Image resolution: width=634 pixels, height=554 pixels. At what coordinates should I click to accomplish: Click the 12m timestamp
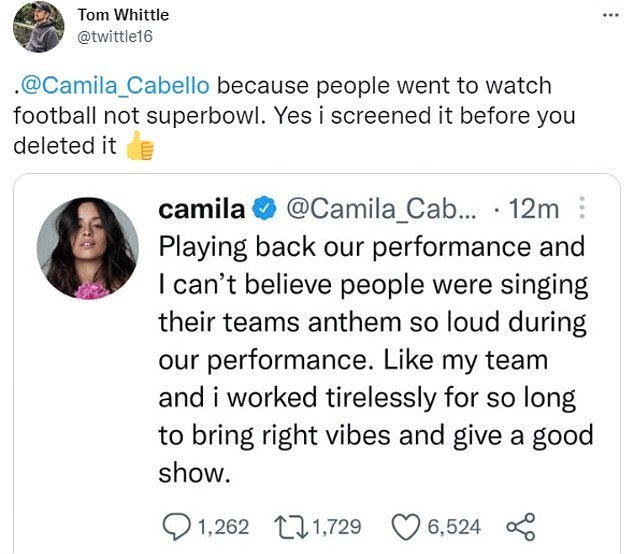pyautogui.click(x=533, y=209)
